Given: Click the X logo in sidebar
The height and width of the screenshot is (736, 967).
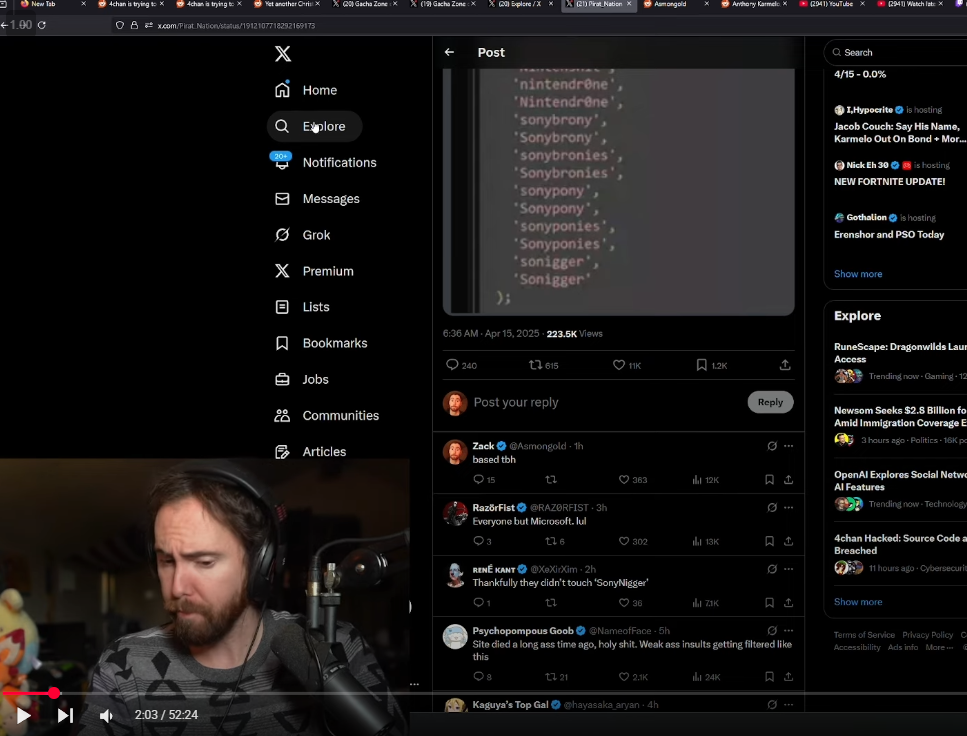Looking at the screenshot, I should (x=282, y=54).
